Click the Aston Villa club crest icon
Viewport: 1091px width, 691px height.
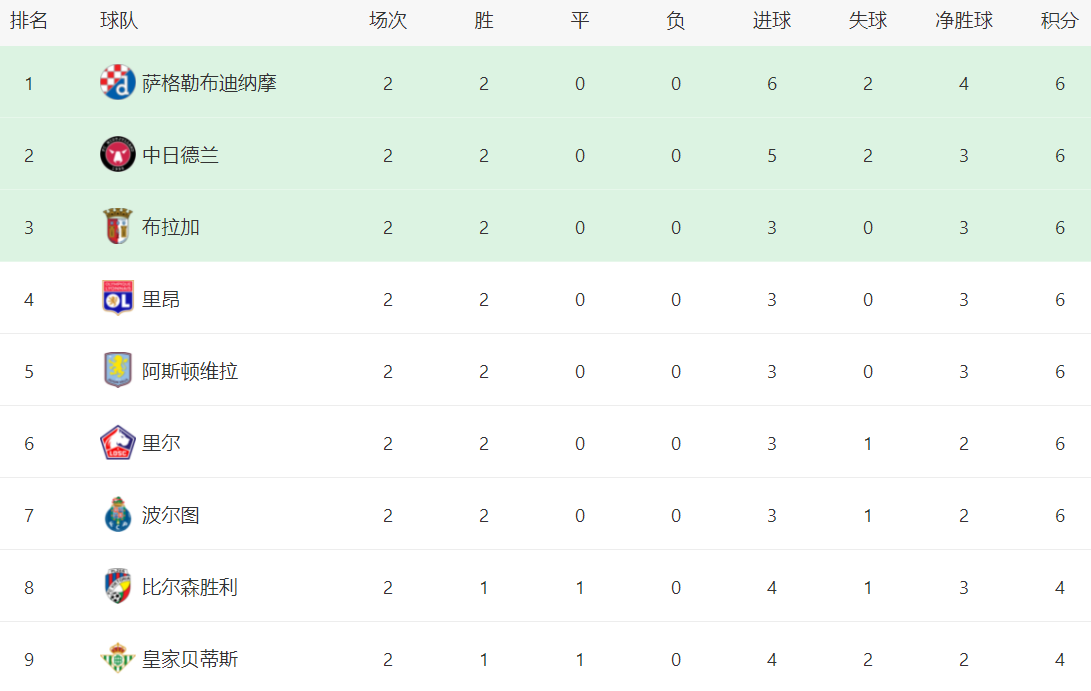pos(117,371)
